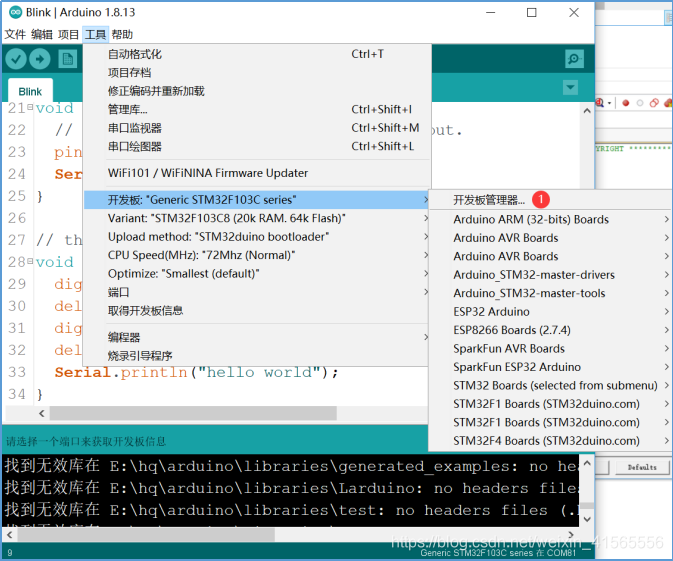Click editor horizontal scrollbar left arrow
This screenshot has width=673, height=561.
click(41, 413)
